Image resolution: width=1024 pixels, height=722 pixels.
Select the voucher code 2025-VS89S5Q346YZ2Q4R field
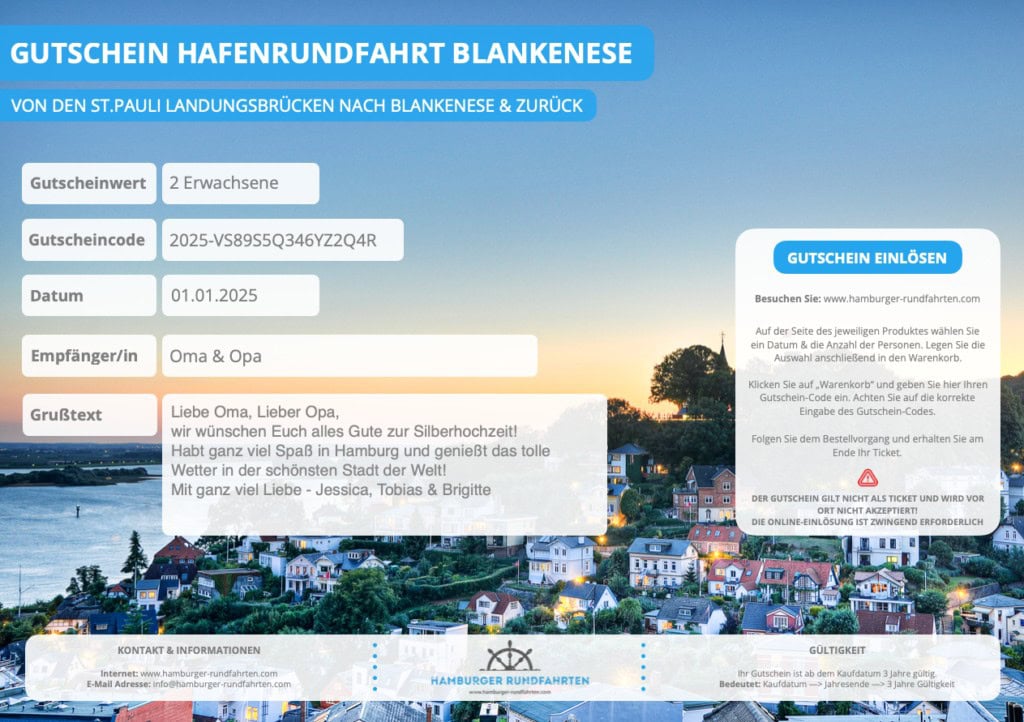coord(282,239)
